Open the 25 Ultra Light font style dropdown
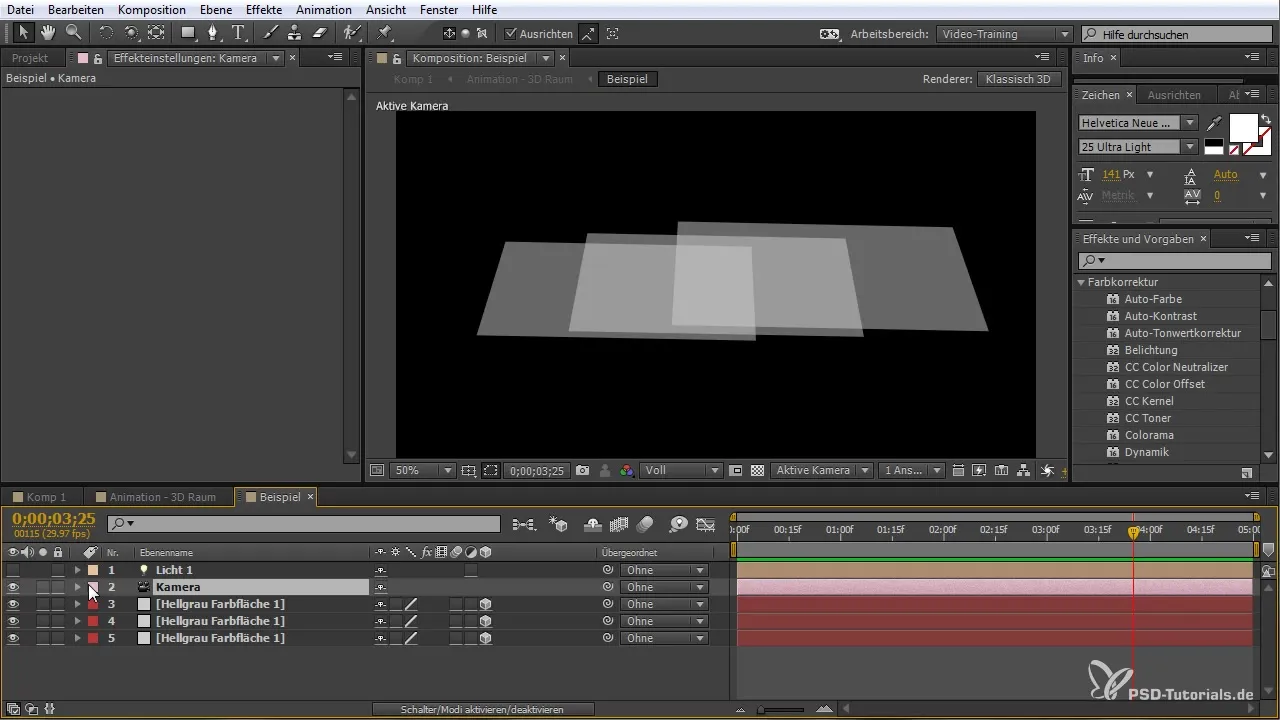The image size is (1280, 720). (1138, 147)
